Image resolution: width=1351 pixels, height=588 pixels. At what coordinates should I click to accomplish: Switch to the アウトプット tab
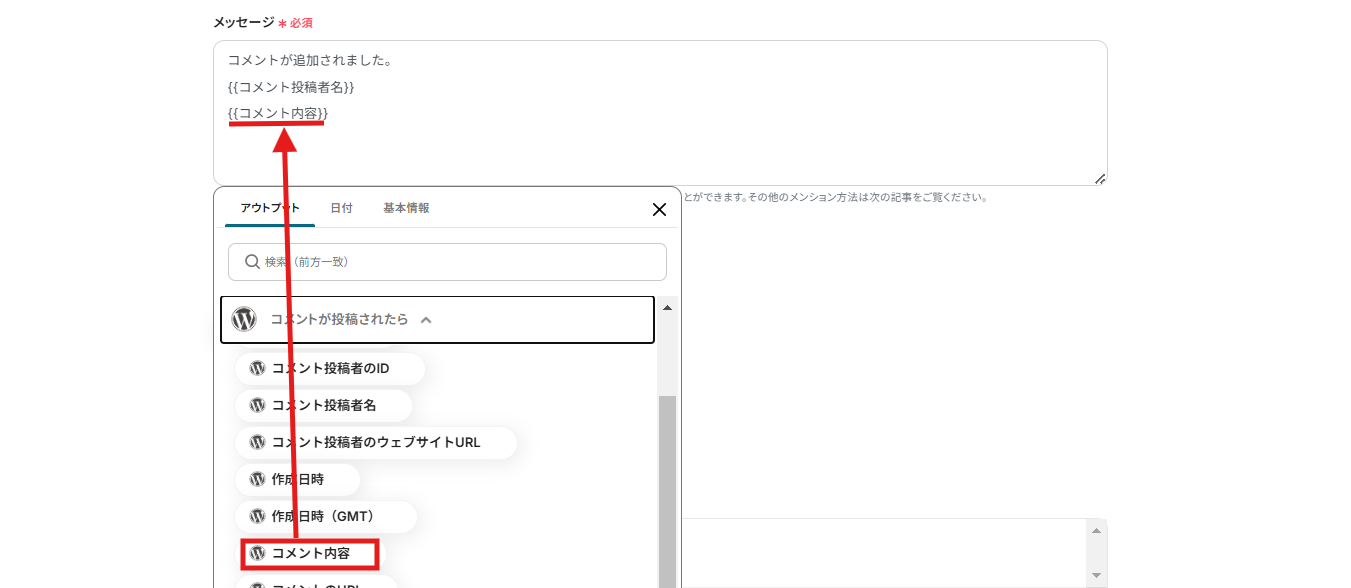[270, 208]
